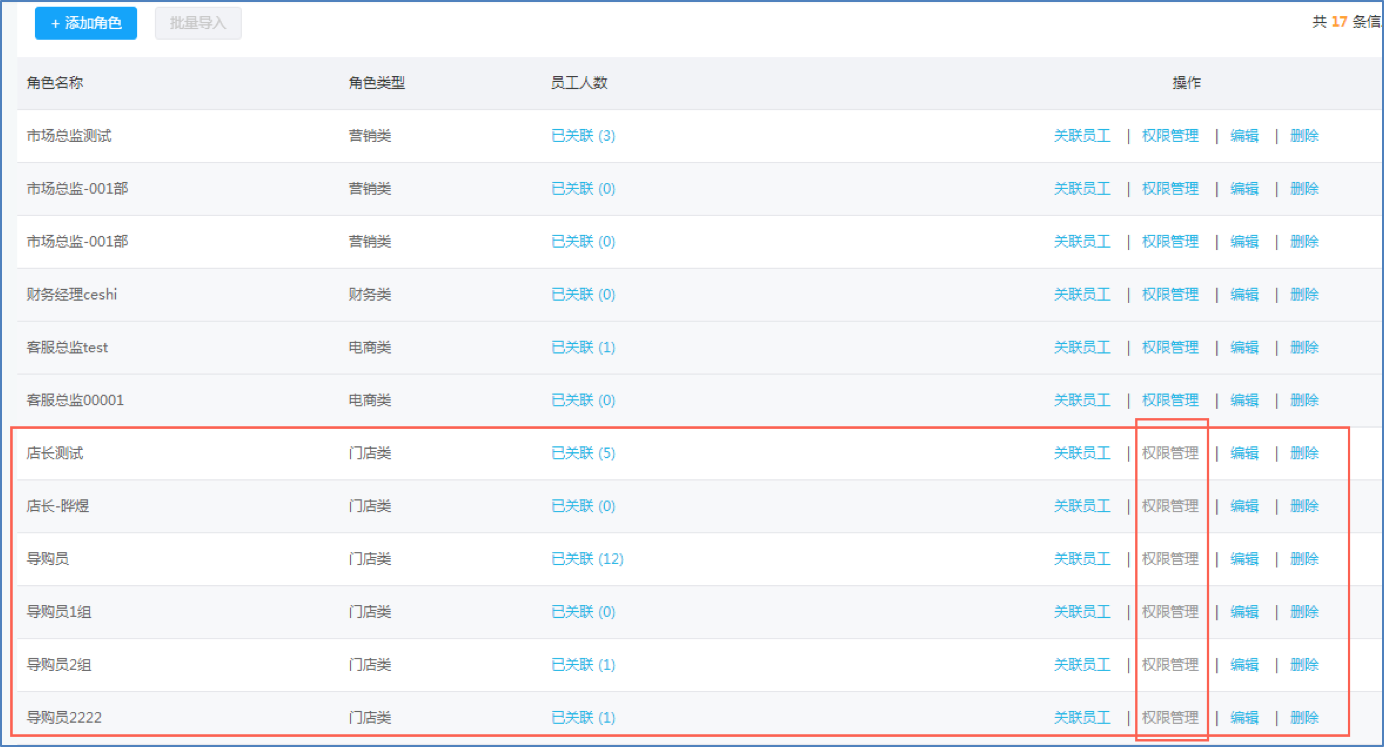Open 关联员工 for 财务经理ceshi
The image size is (1384, 747).
[x=1082, y=295]
